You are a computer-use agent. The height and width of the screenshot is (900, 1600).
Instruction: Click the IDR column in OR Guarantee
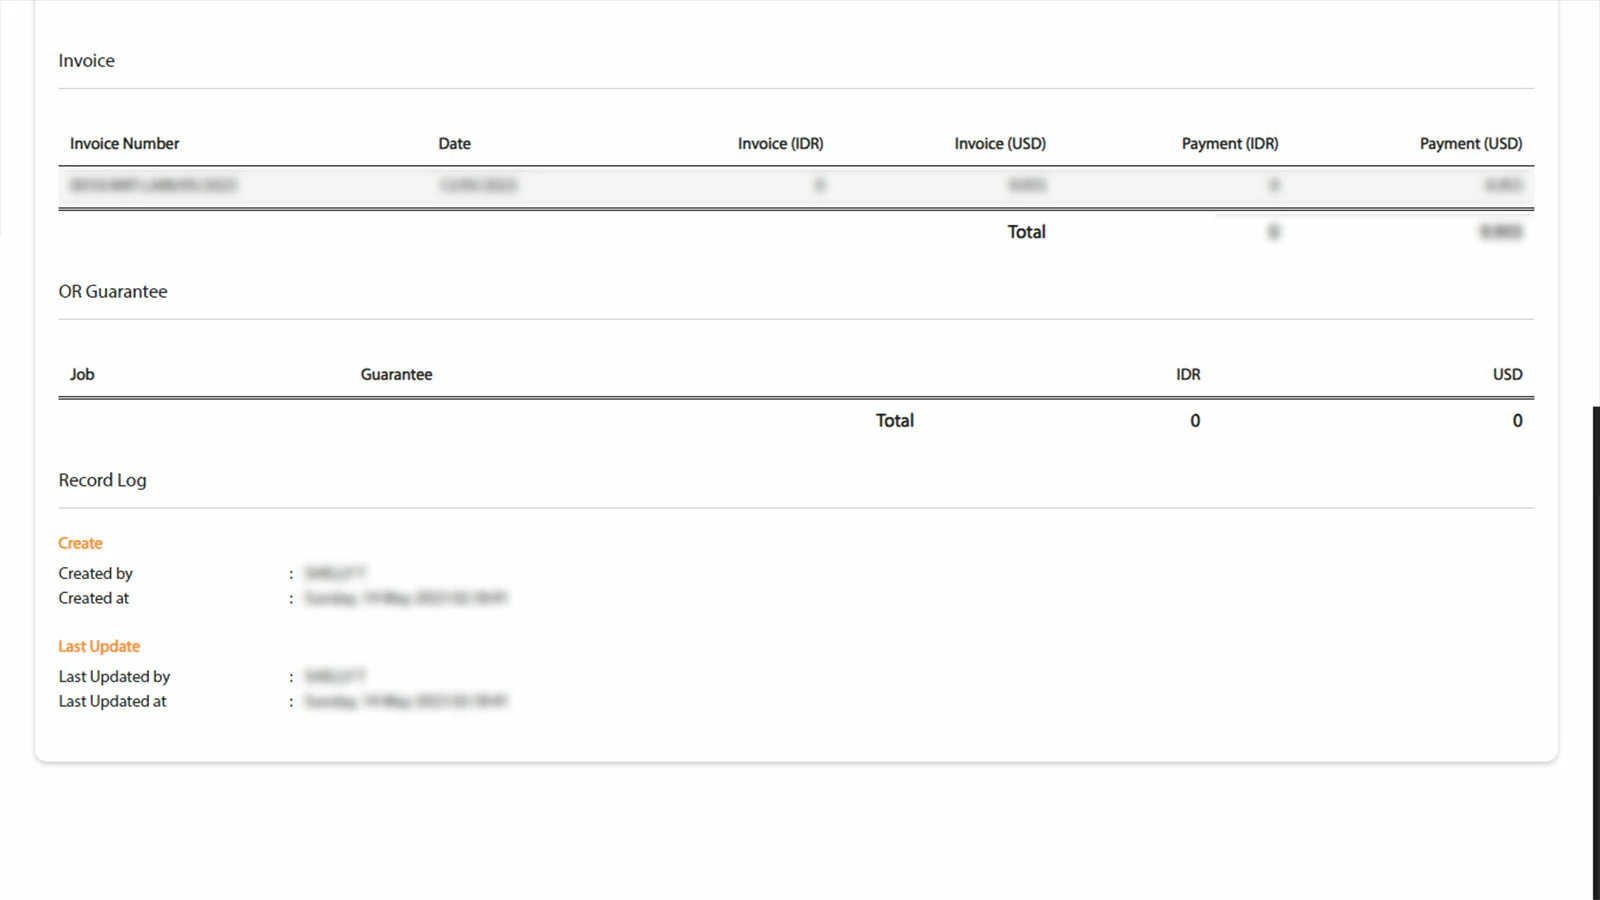coord(1188,375)
